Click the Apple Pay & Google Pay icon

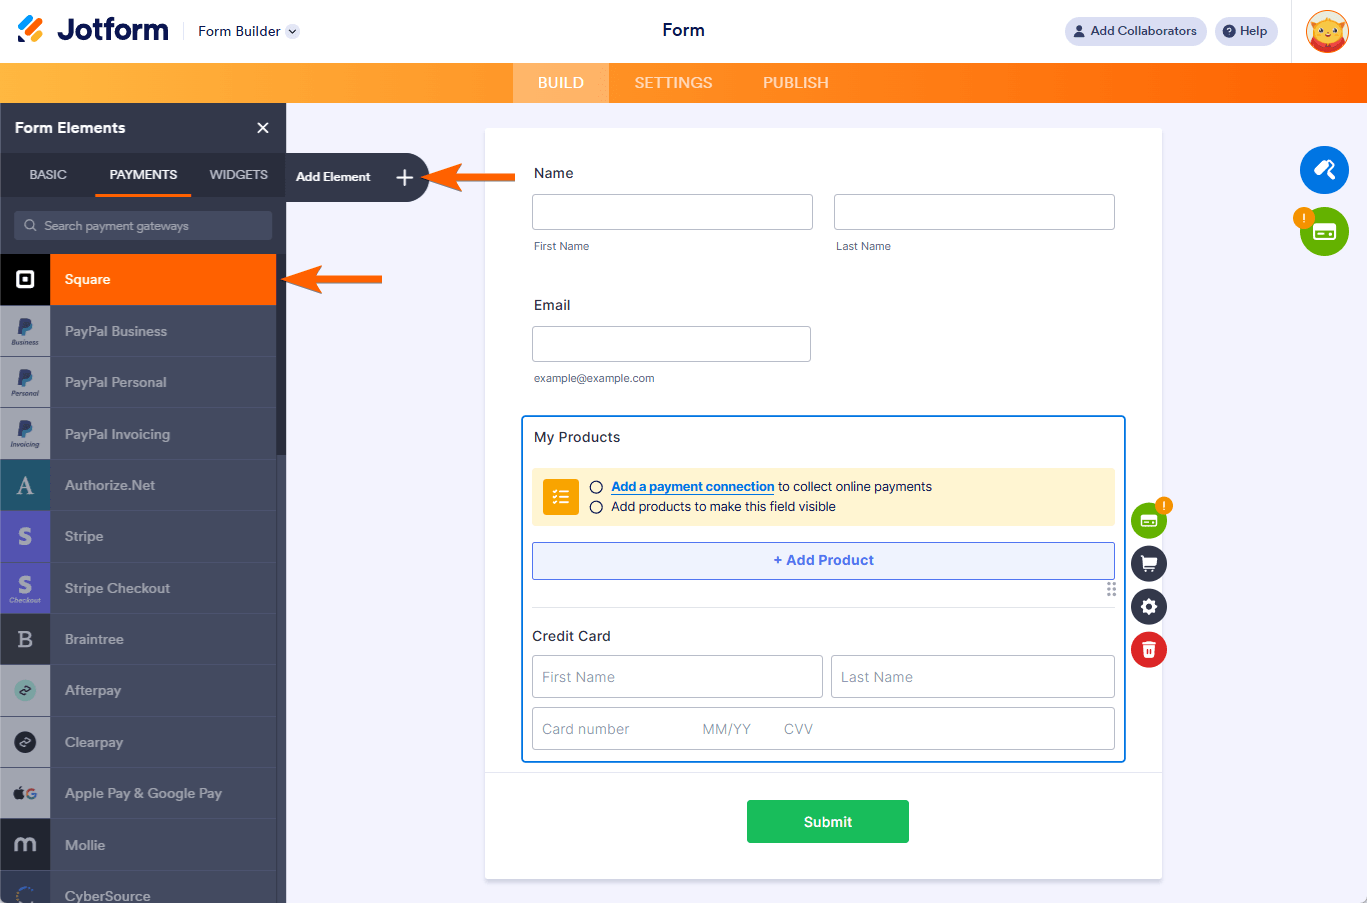tap(25, 793)
